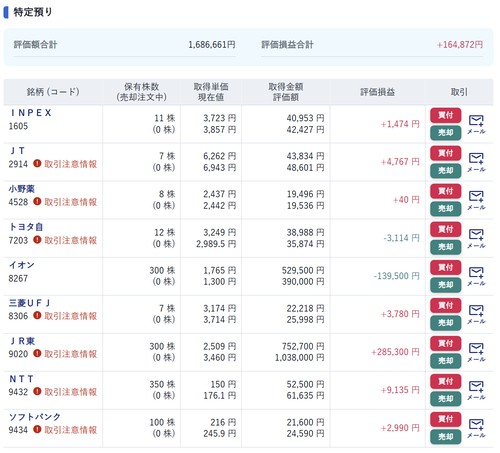Open 取引注意情報 link for JR東

click(71, 354)
